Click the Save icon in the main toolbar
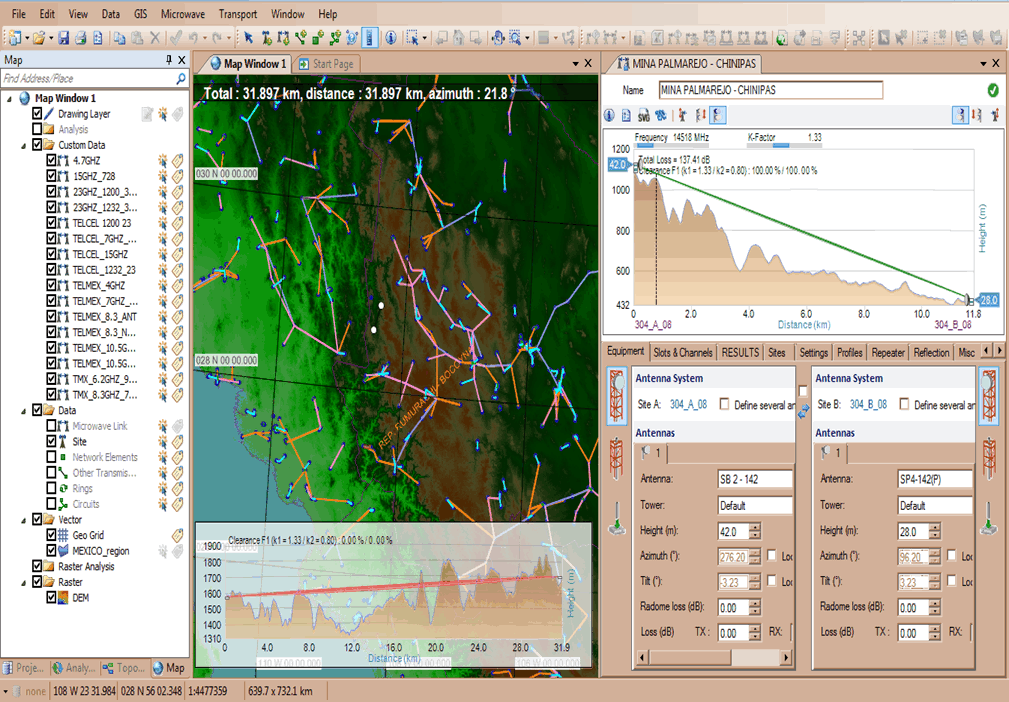The width and height of the screenshot is (1009, 702). [64, 38]
